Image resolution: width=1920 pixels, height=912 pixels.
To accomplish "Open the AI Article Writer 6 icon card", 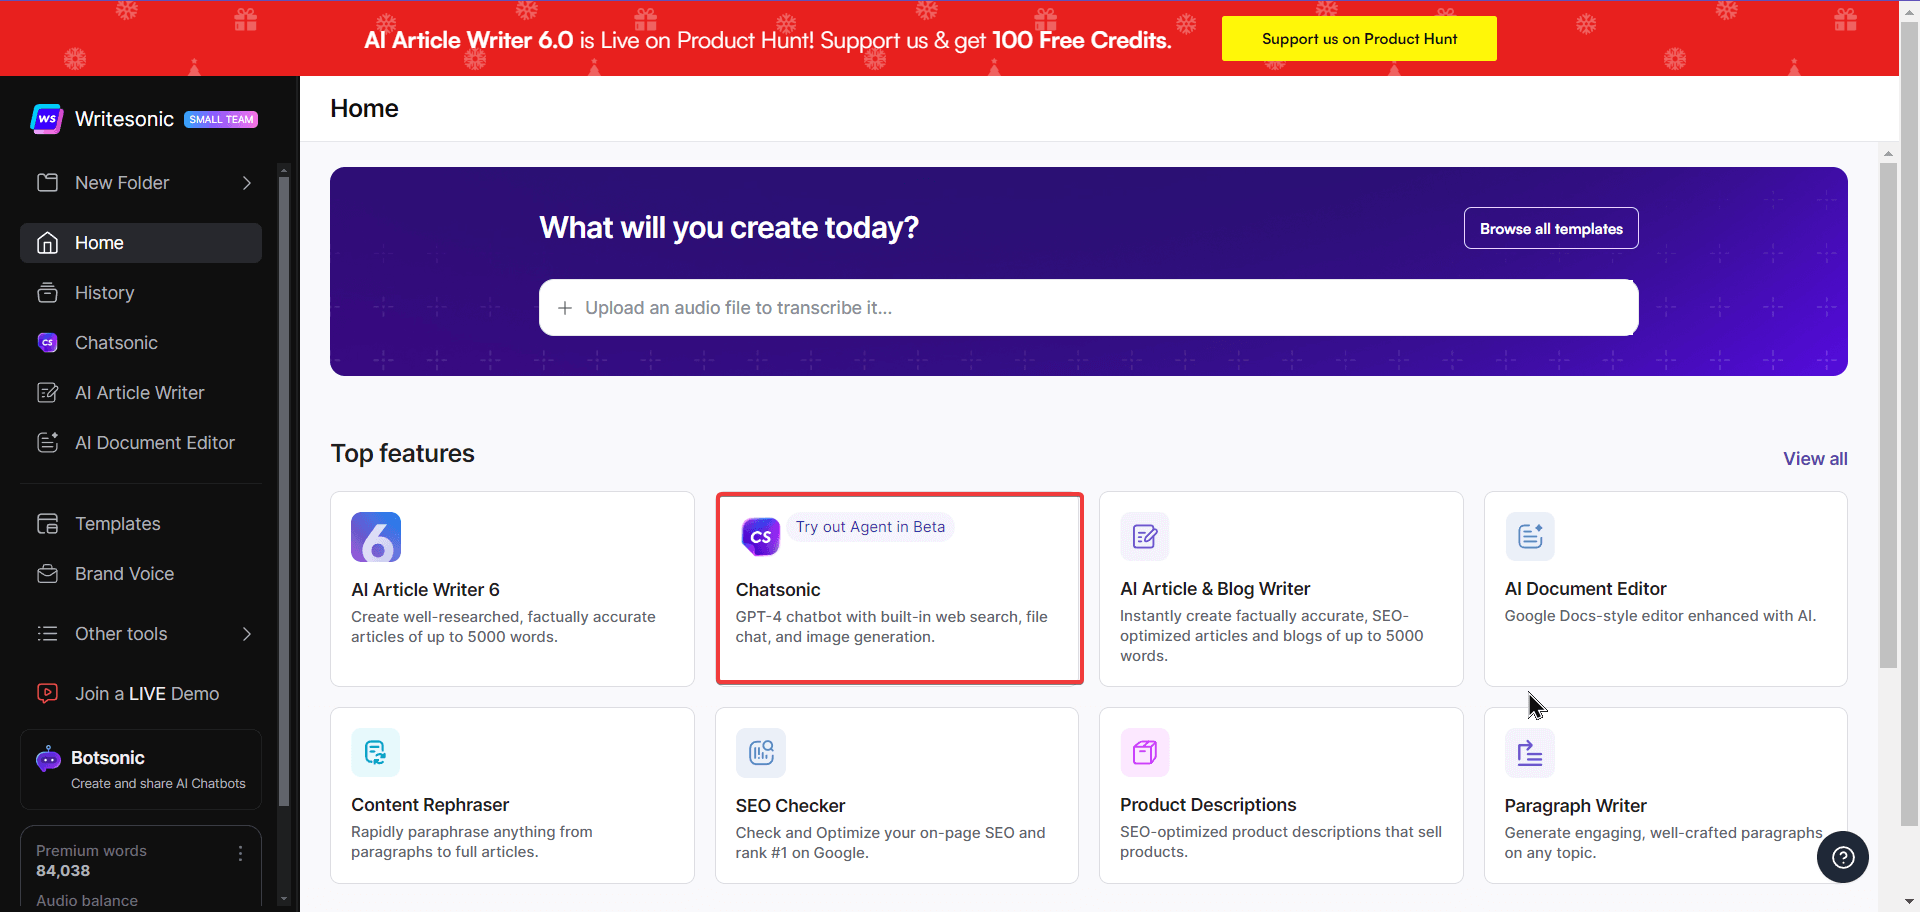I will (375, 537).
